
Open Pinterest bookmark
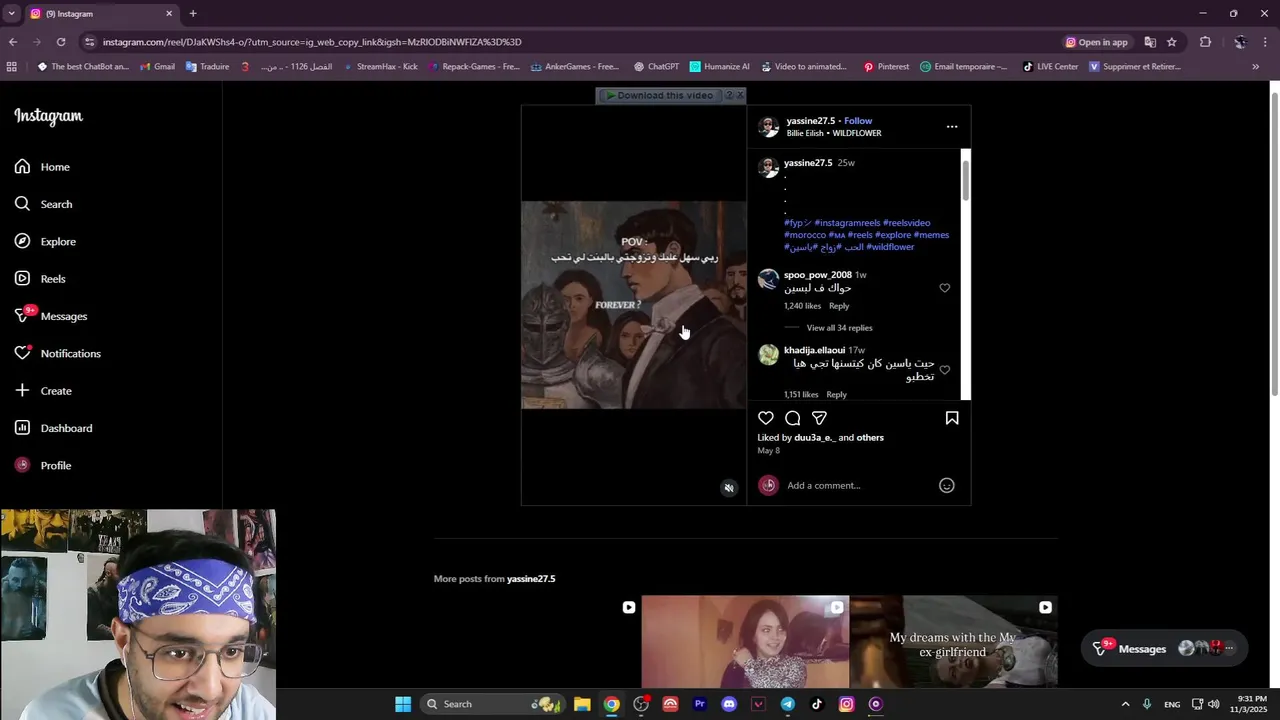point(886,67)
